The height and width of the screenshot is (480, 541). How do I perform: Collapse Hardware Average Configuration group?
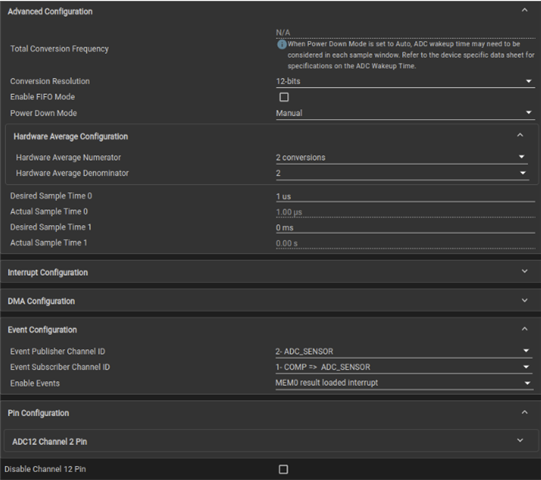point(520,135)
